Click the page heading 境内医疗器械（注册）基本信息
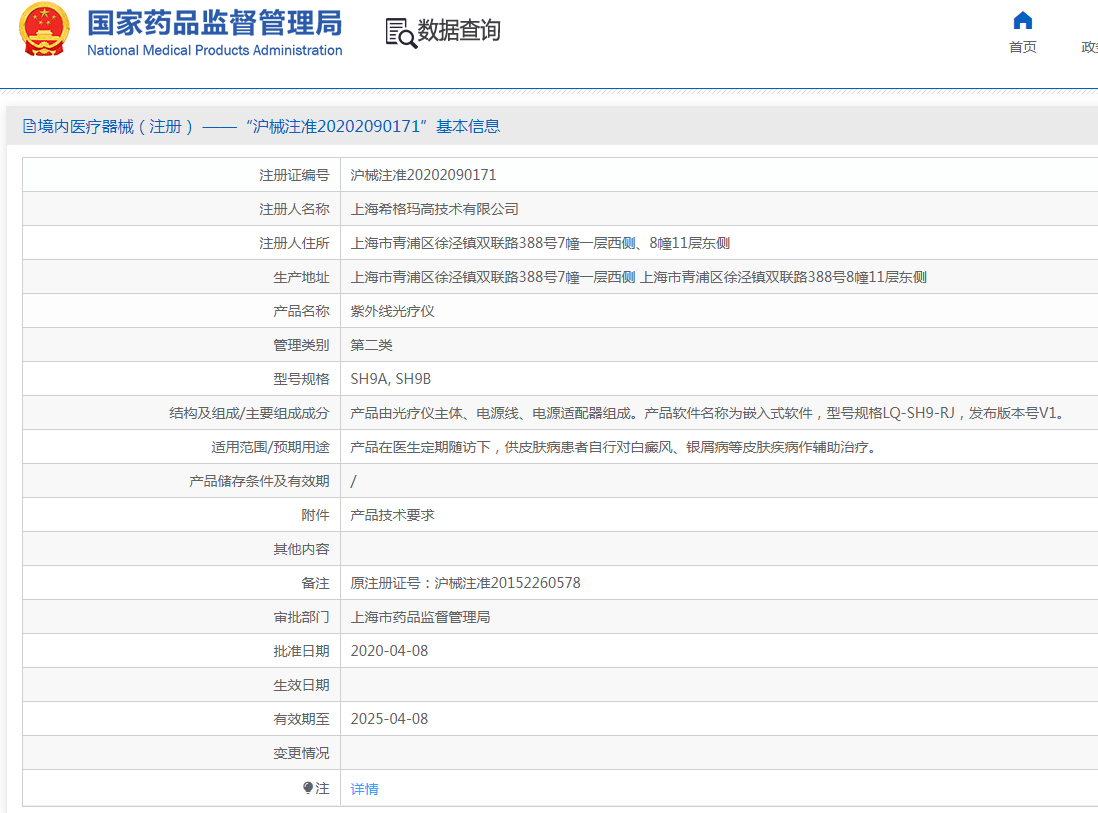Viewport: 1098px width, 813px height. click(261, 126)
